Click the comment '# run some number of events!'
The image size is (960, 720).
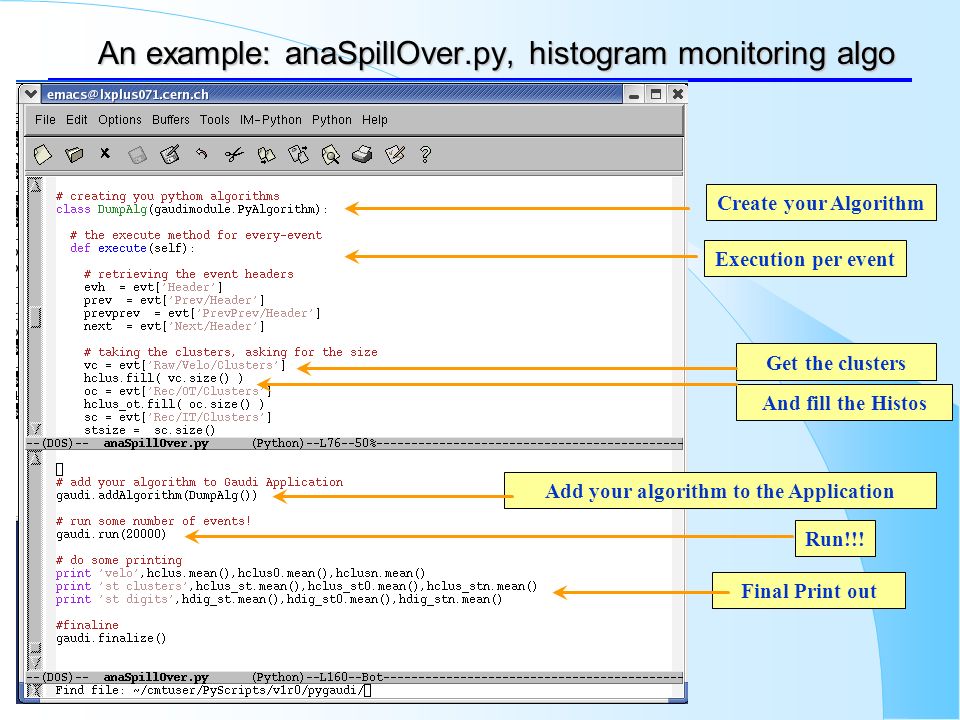click(153, 521)
